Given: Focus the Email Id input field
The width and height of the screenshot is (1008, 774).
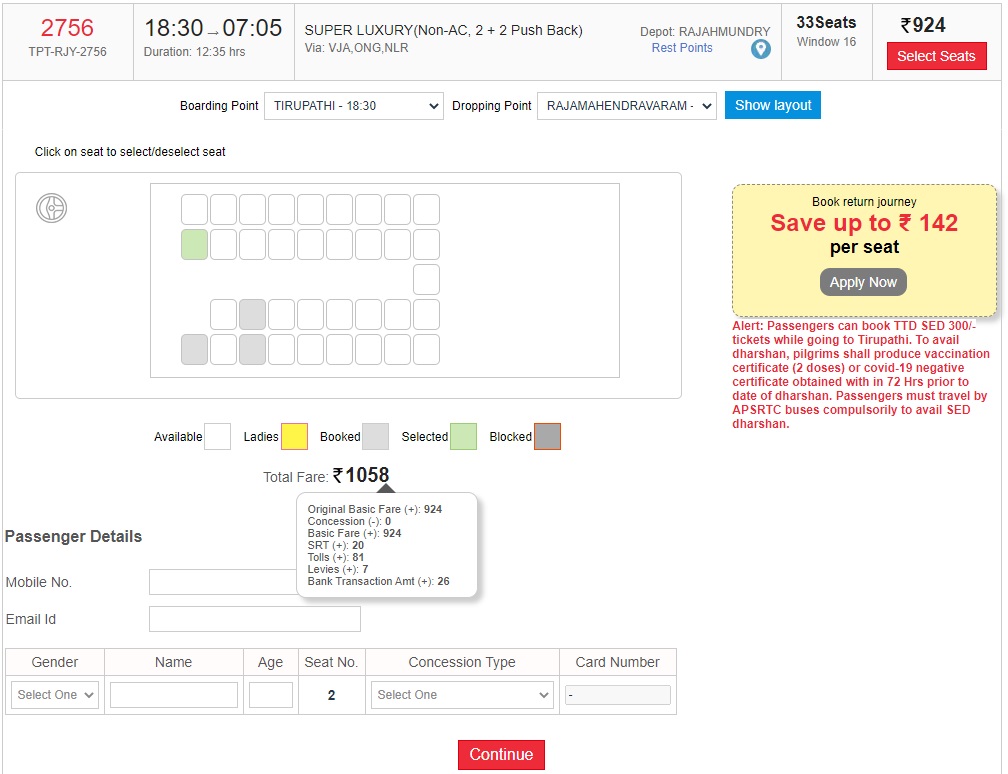Looking at the screenshot, I should coord(254,619).
